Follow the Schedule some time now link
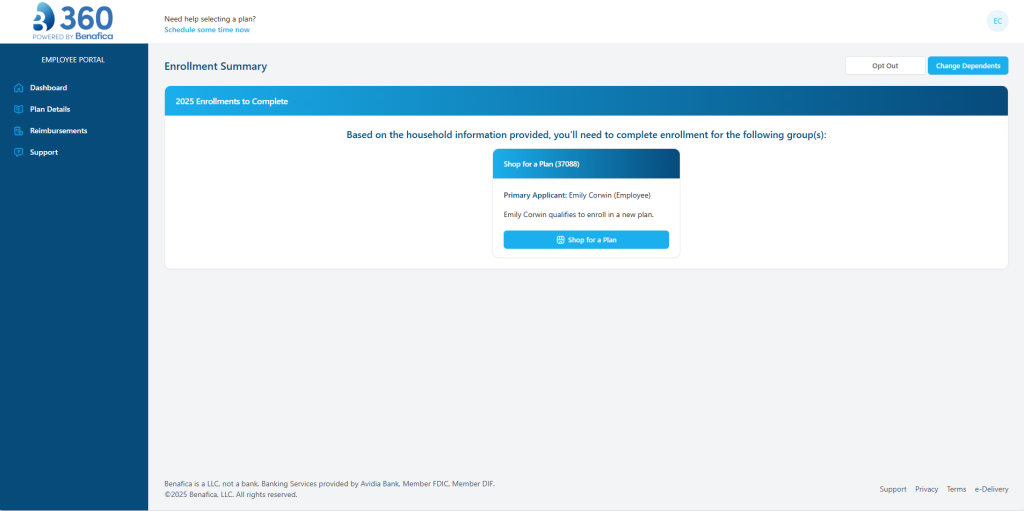The image size is (1024, 511). pyautogui.click(x=206, y=30)
